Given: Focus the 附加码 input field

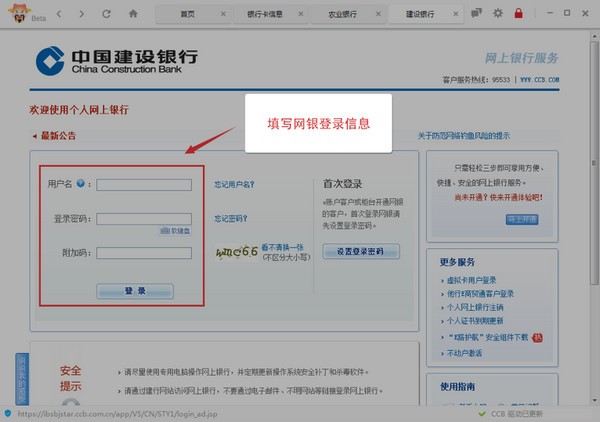Looking at the screenshot, I should (x=144, y=253).
